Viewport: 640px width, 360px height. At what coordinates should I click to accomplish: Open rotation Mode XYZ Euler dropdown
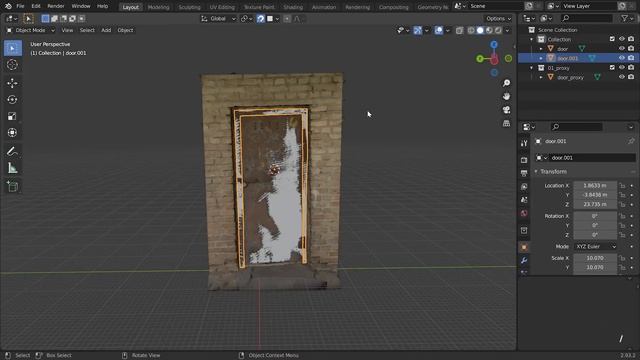coord(595,247)
